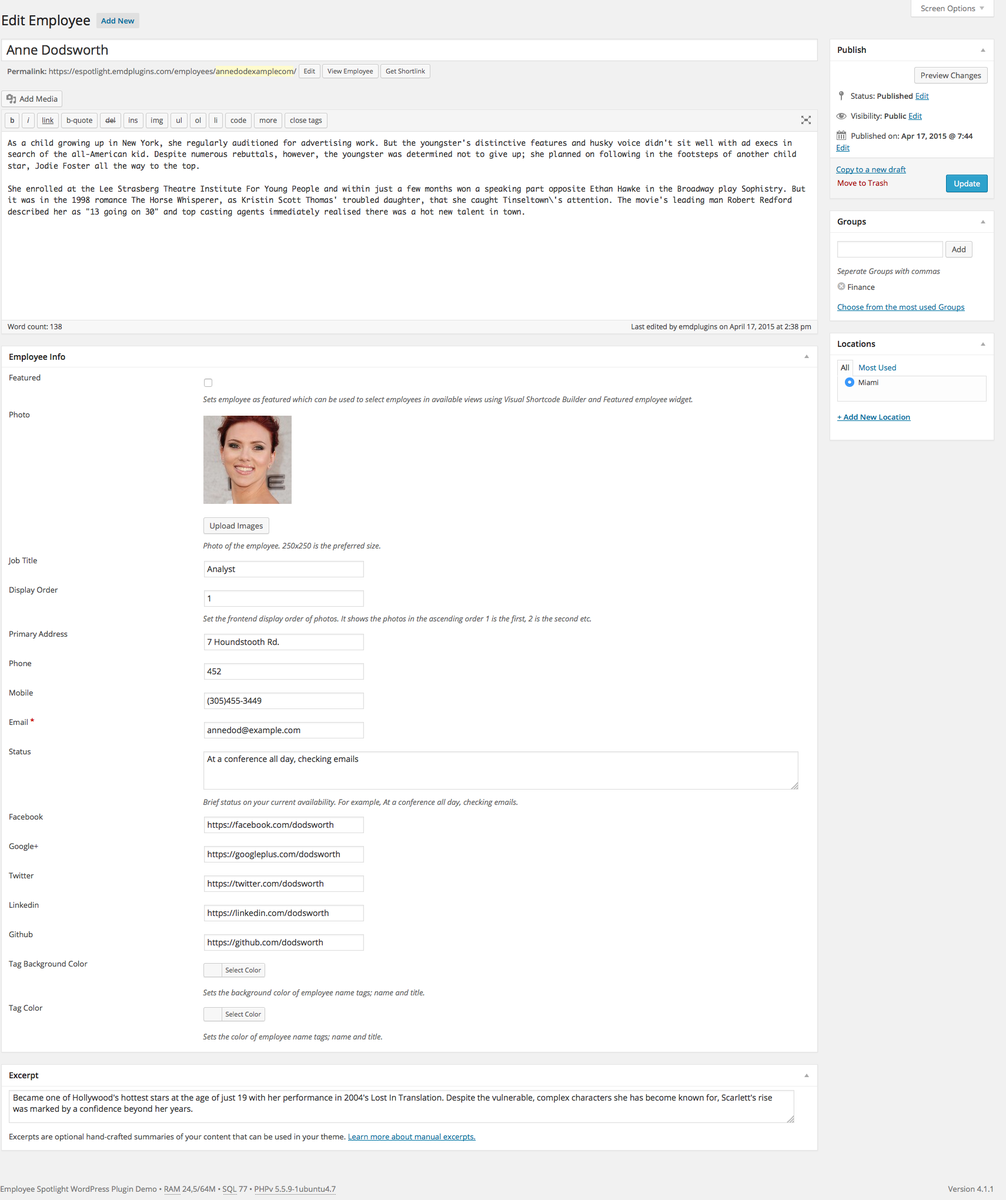Click the Get Shortlink button
1006x1200 pixels.
[x=405, y=71]
